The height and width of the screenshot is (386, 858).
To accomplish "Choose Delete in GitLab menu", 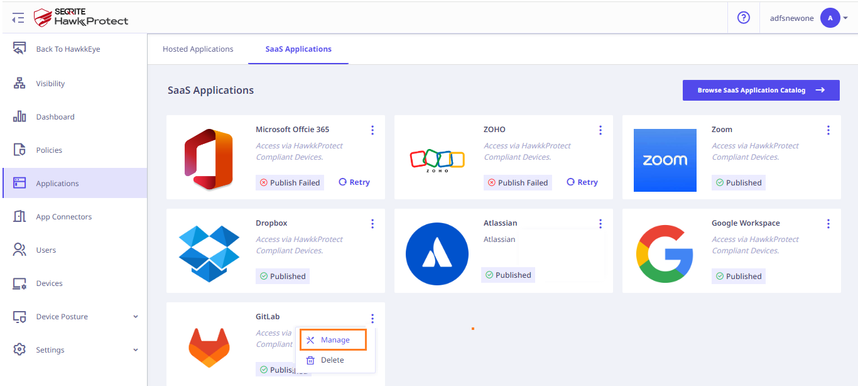I will (x=325, y=360).
